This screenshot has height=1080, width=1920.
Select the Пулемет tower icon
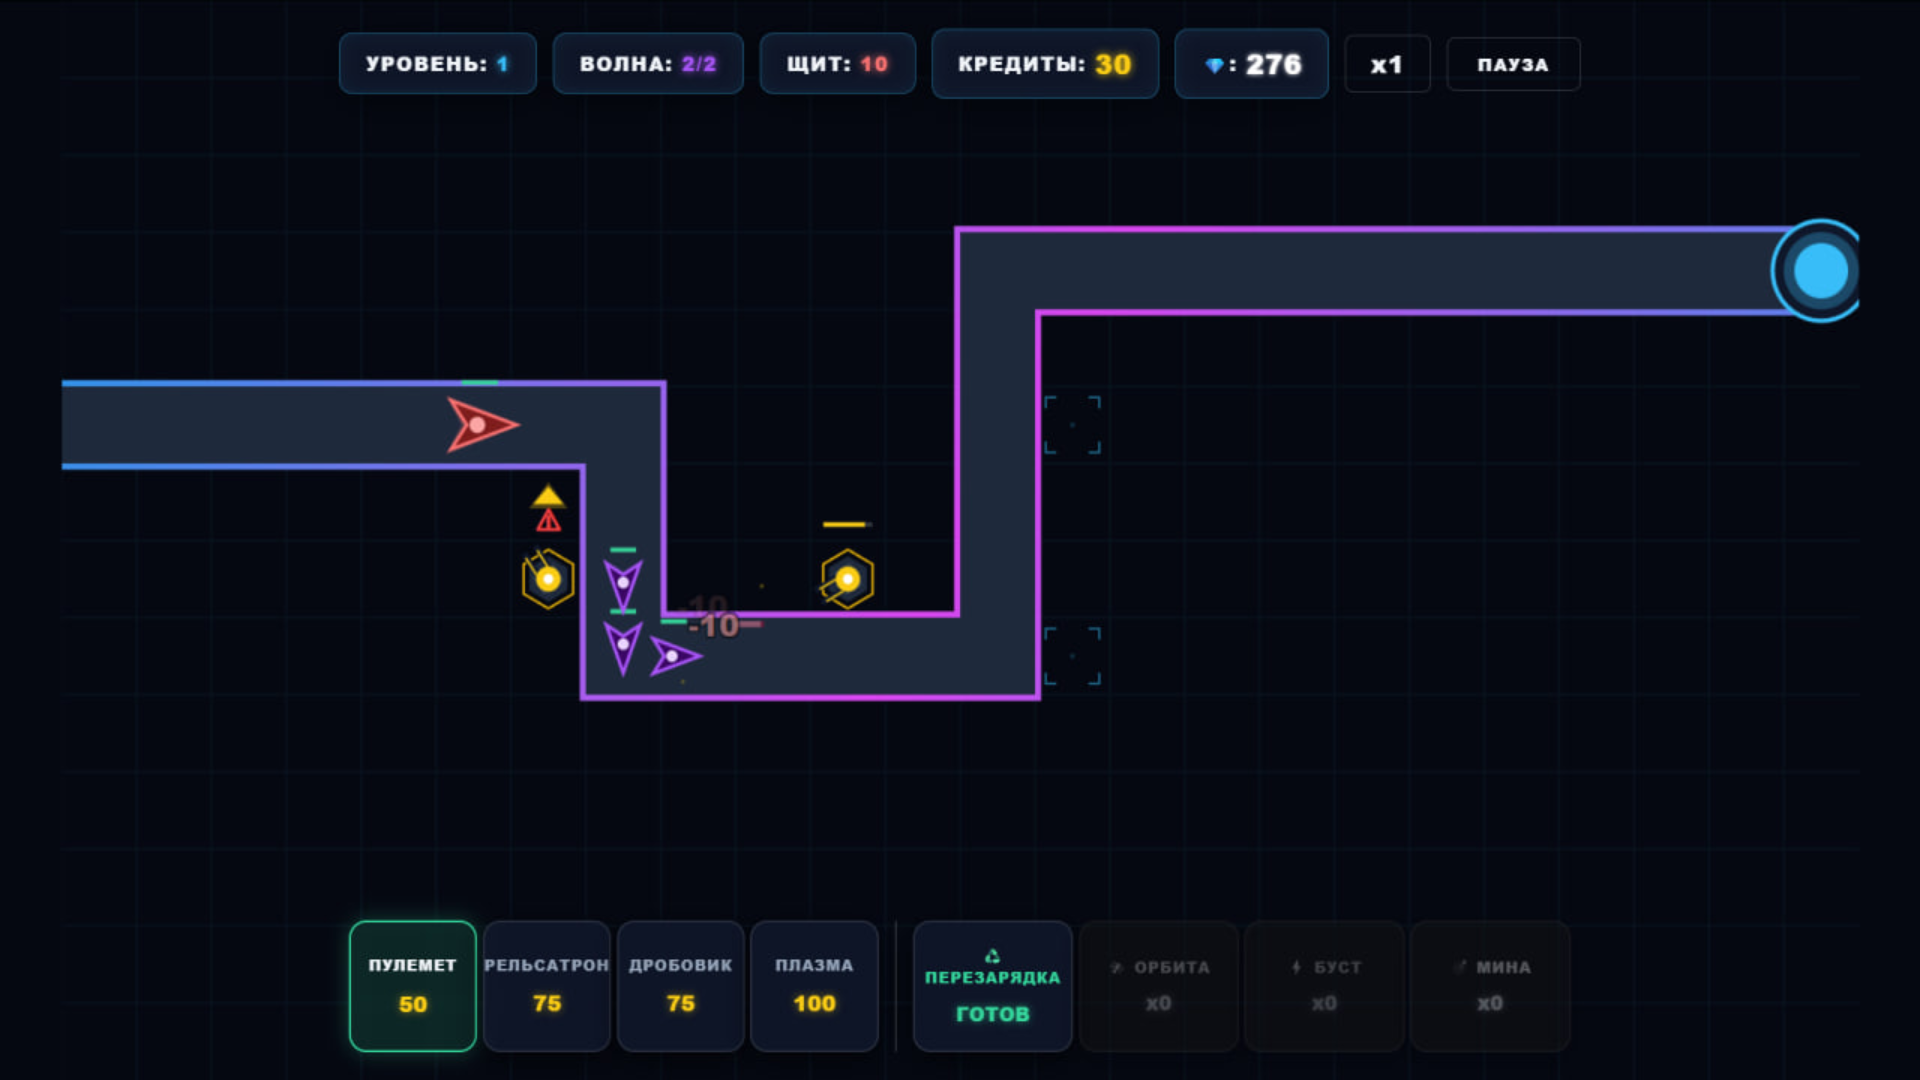412,986
